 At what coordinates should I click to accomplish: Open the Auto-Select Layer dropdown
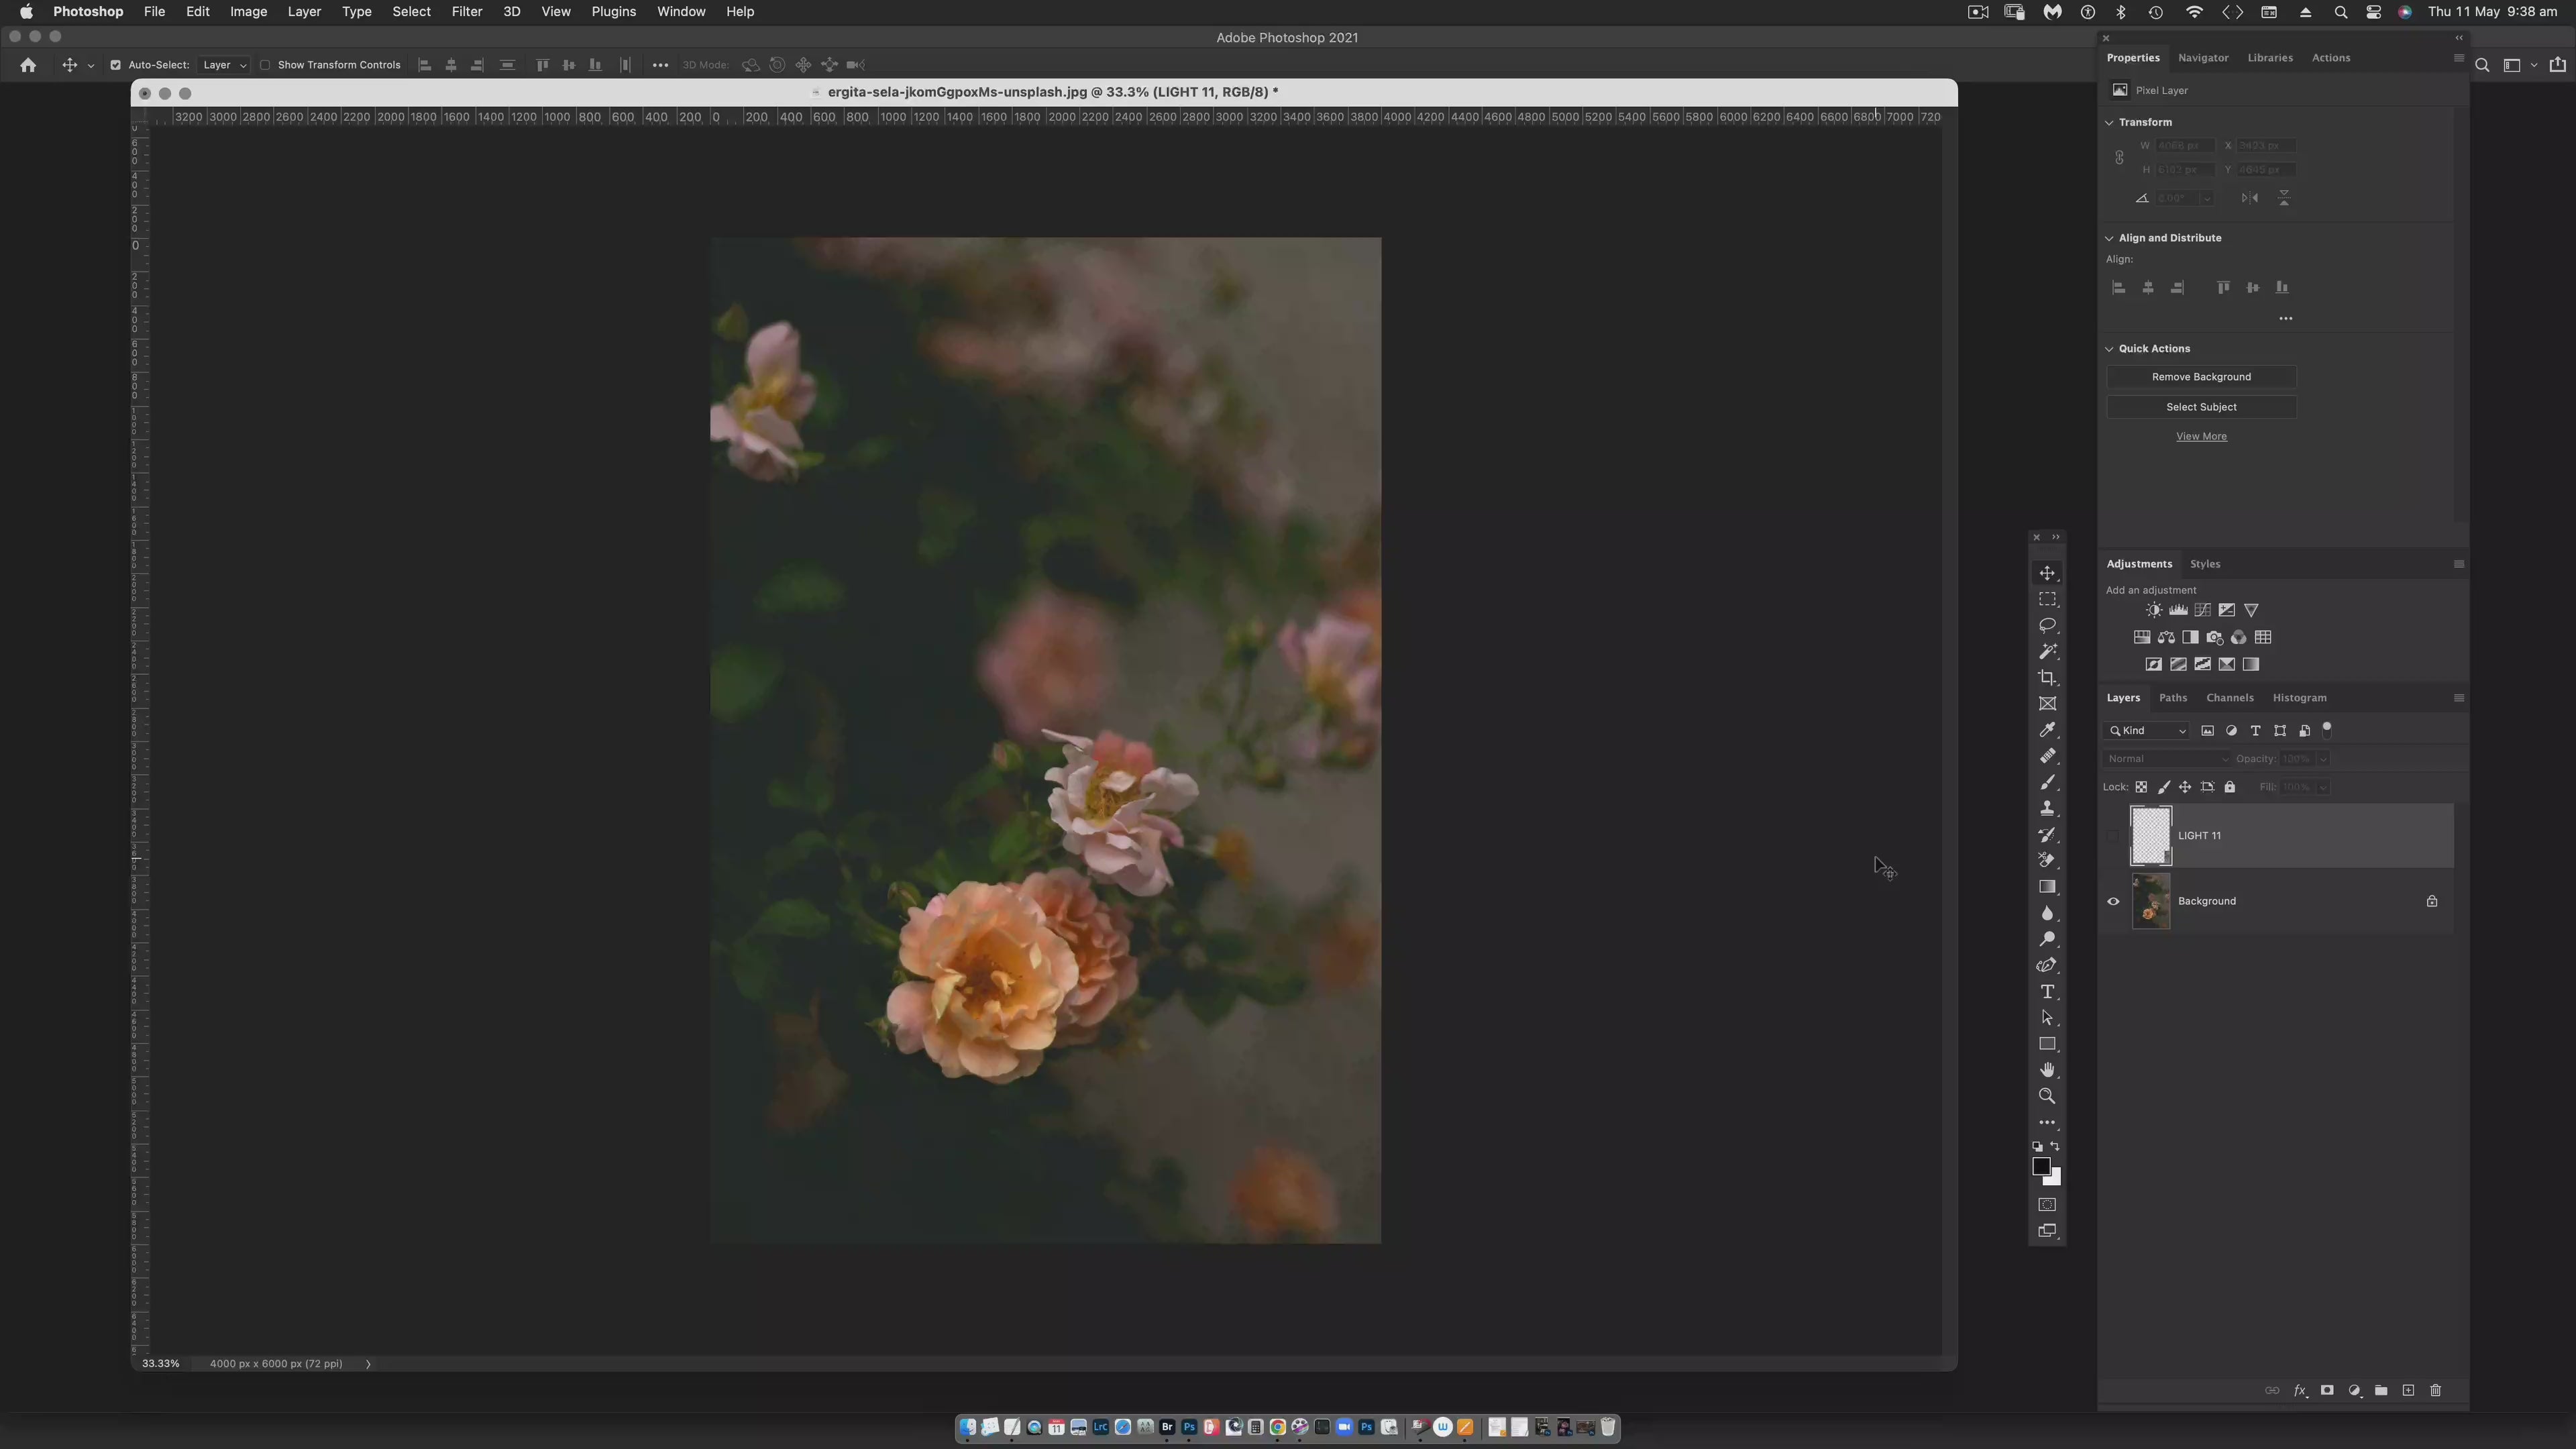click(224, 65)
